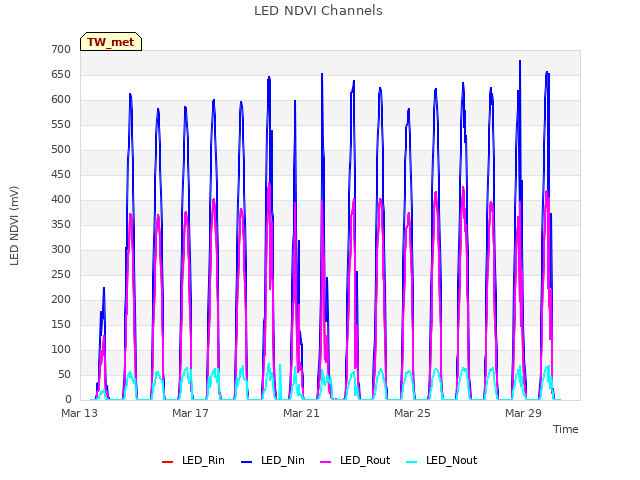This screenshot has width=640, height=480.
Task: Click the Mar 21 x-axis tick label
Action: click(301, 413)
